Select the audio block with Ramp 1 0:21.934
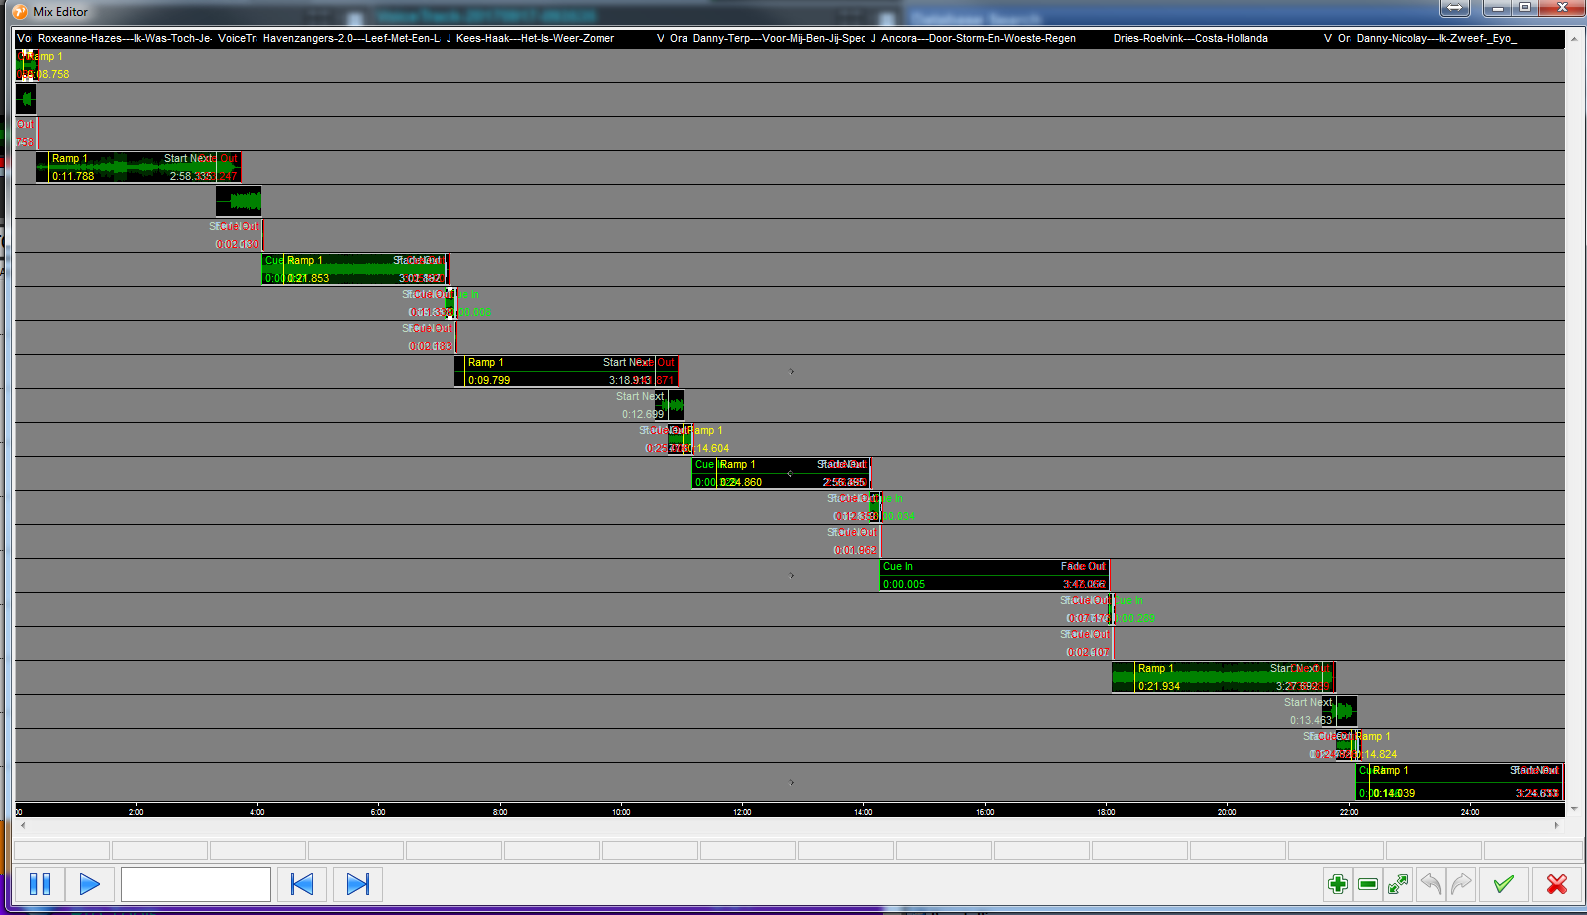This screenshot has width=1587, height=915. pyautogui.click(x=1223, y=677)
